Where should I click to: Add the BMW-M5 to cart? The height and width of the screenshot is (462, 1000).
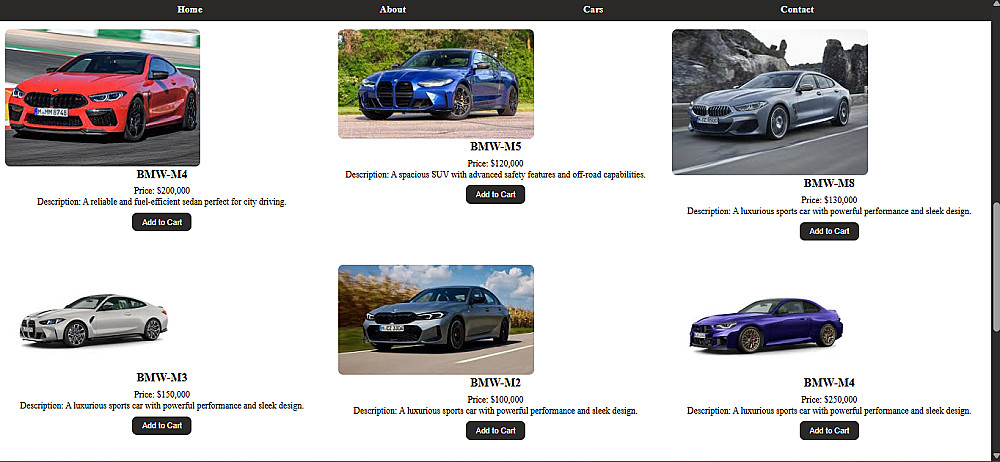(496, 195)
